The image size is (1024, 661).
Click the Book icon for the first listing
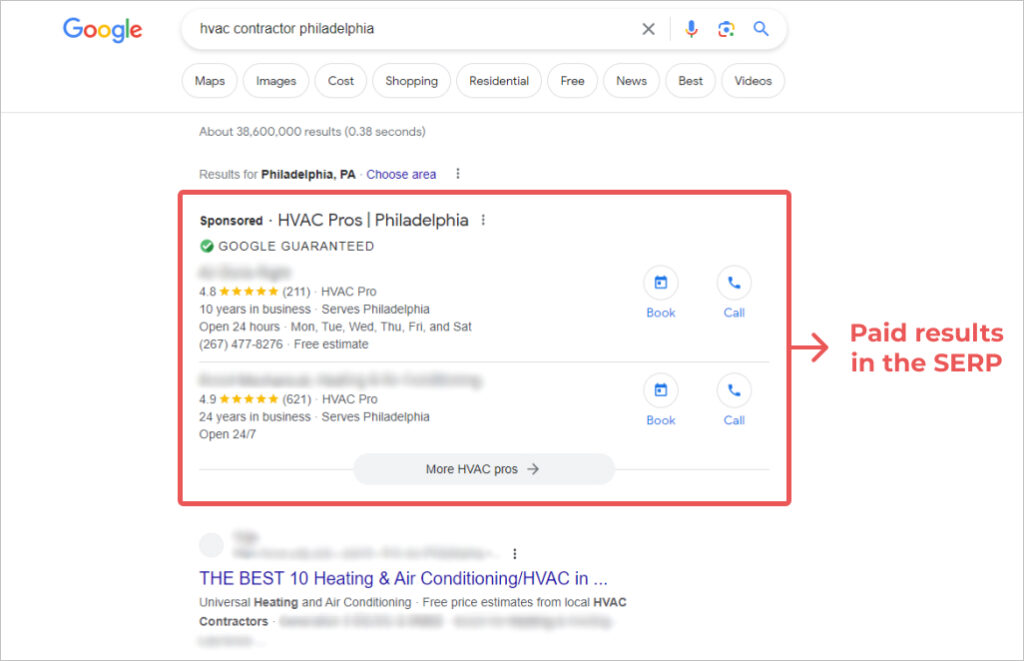660,283
